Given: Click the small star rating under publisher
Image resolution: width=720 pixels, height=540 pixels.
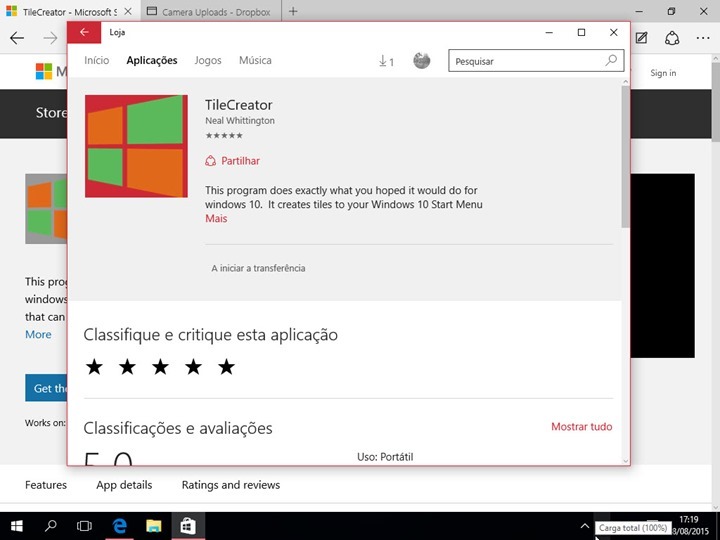Looking at the screenshot, I should coord(224,135).
